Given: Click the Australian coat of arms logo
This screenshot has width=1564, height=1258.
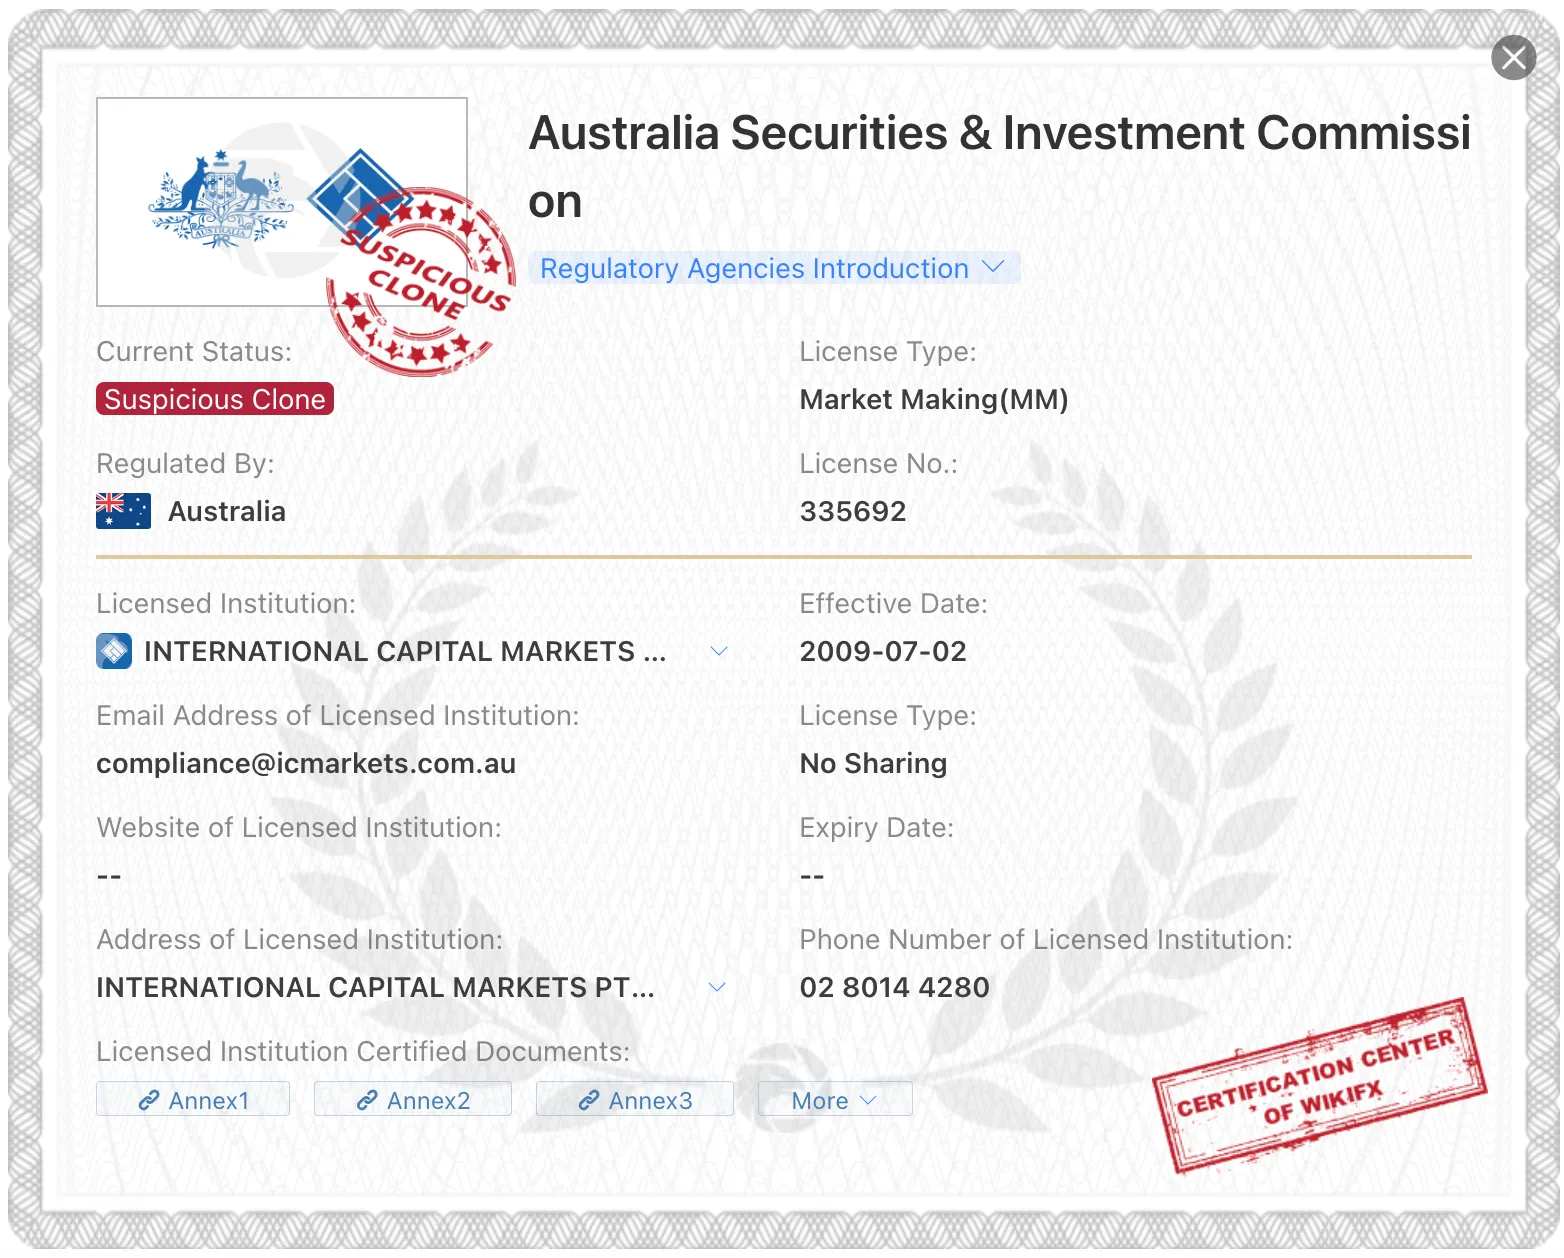Looking at the screenshot, I should [x=221, y=200].
